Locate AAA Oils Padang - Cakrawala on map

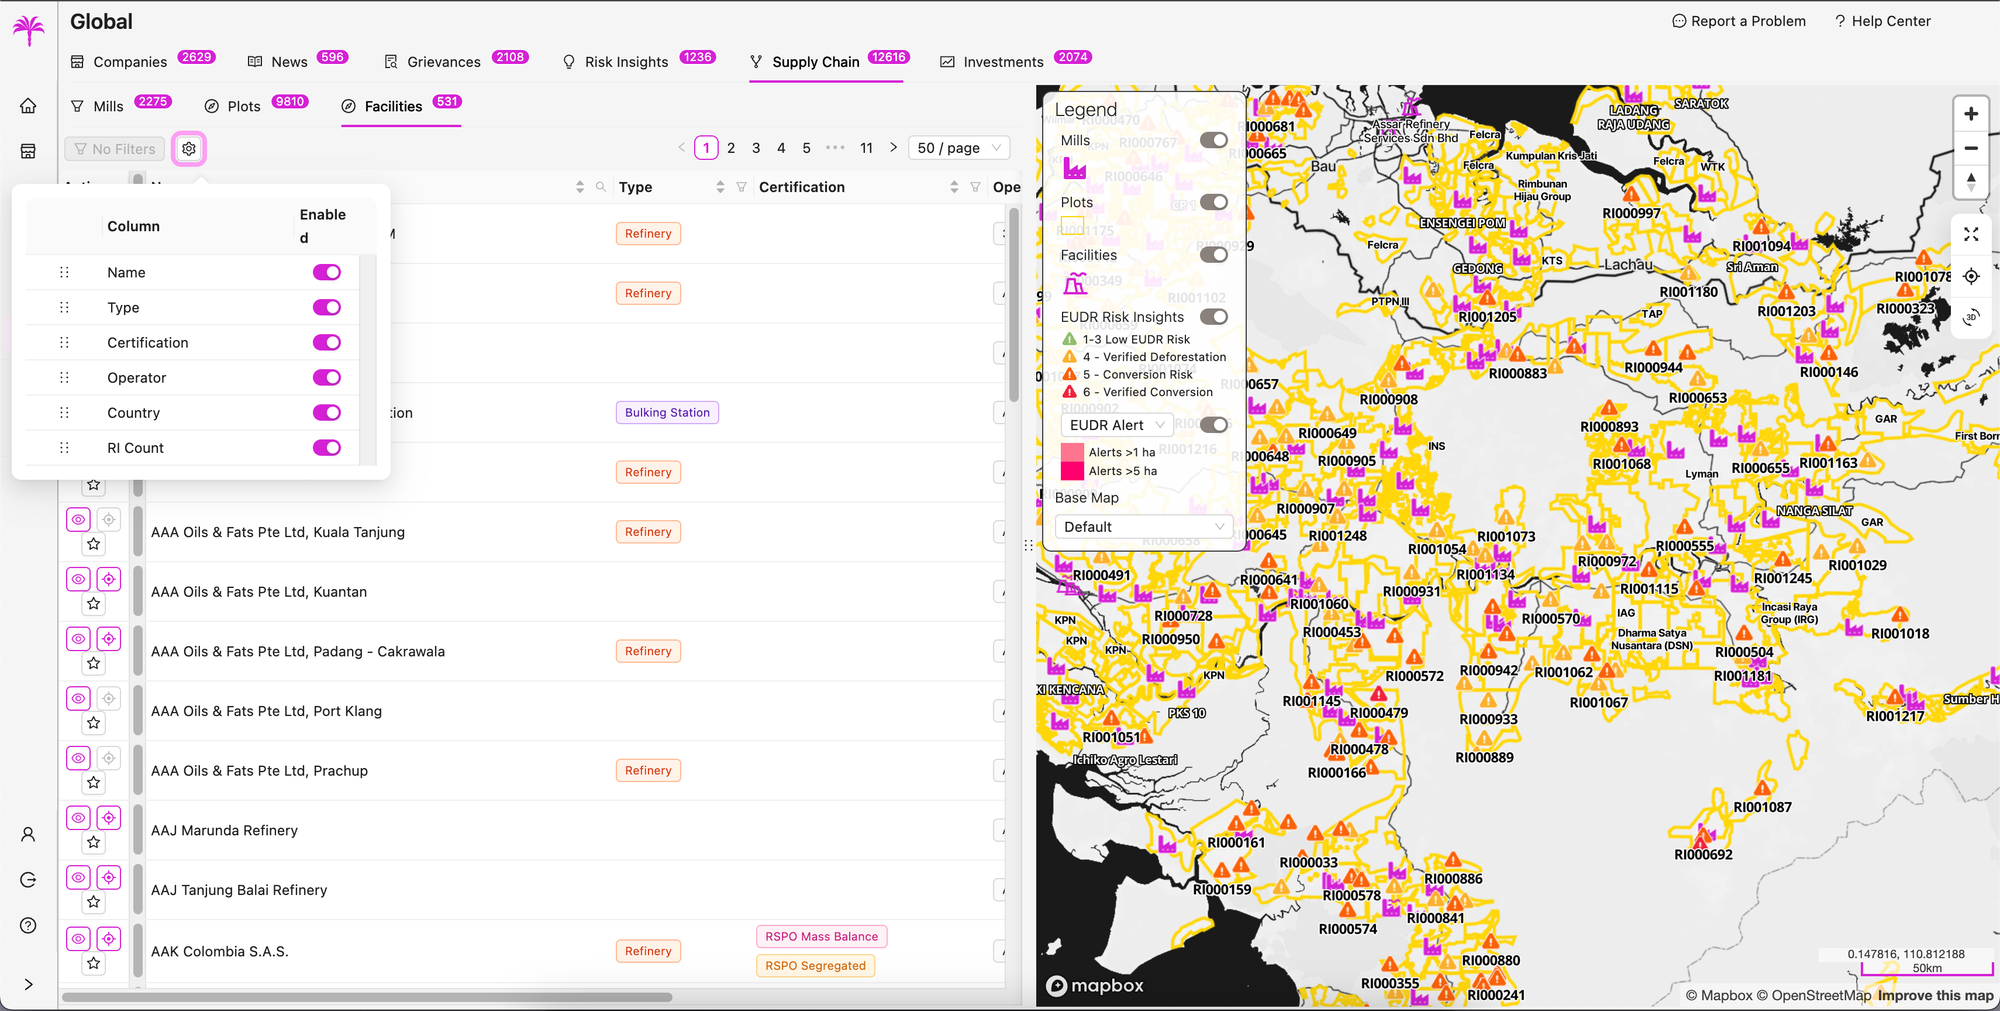[109, 638]
